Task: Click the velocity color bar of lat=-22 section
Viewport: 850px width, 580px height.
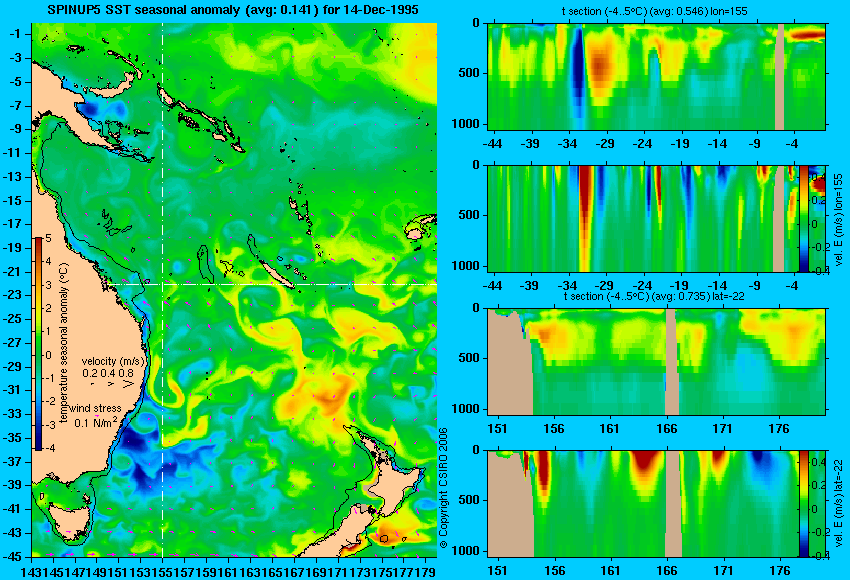Action: (x=803, y=504)
